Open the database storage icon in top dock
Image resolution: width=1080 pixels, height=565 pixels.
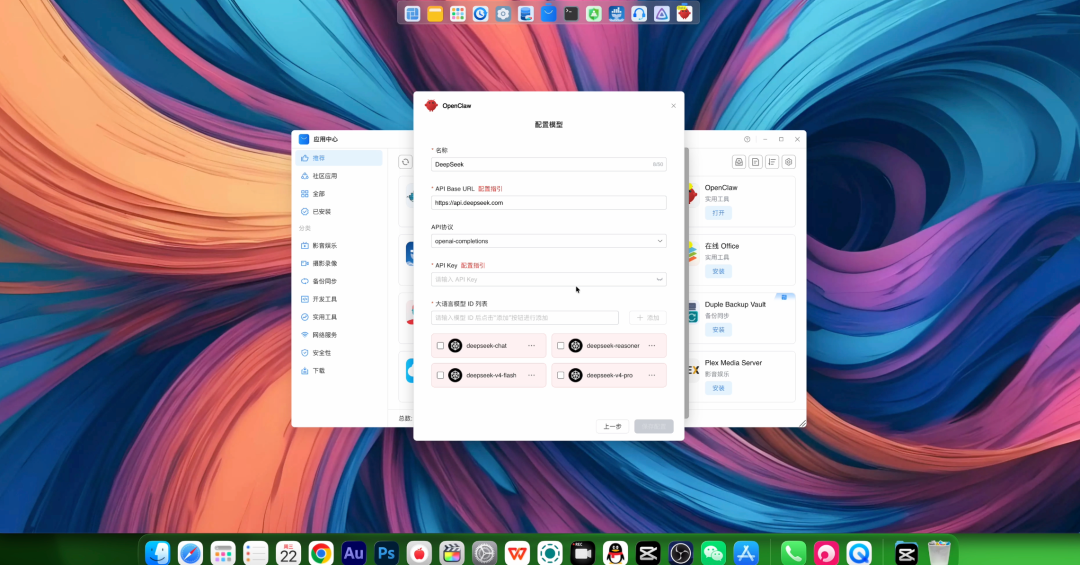coord(526,13)
